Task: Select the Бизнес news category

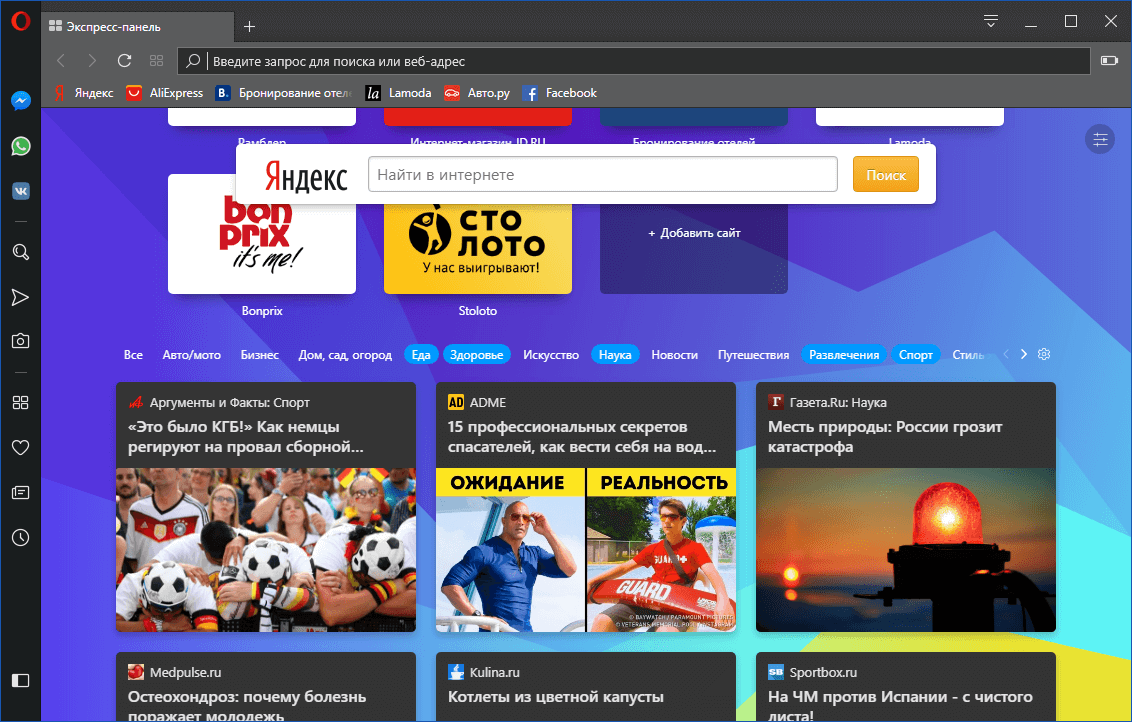Action: (x=260, y=355)
